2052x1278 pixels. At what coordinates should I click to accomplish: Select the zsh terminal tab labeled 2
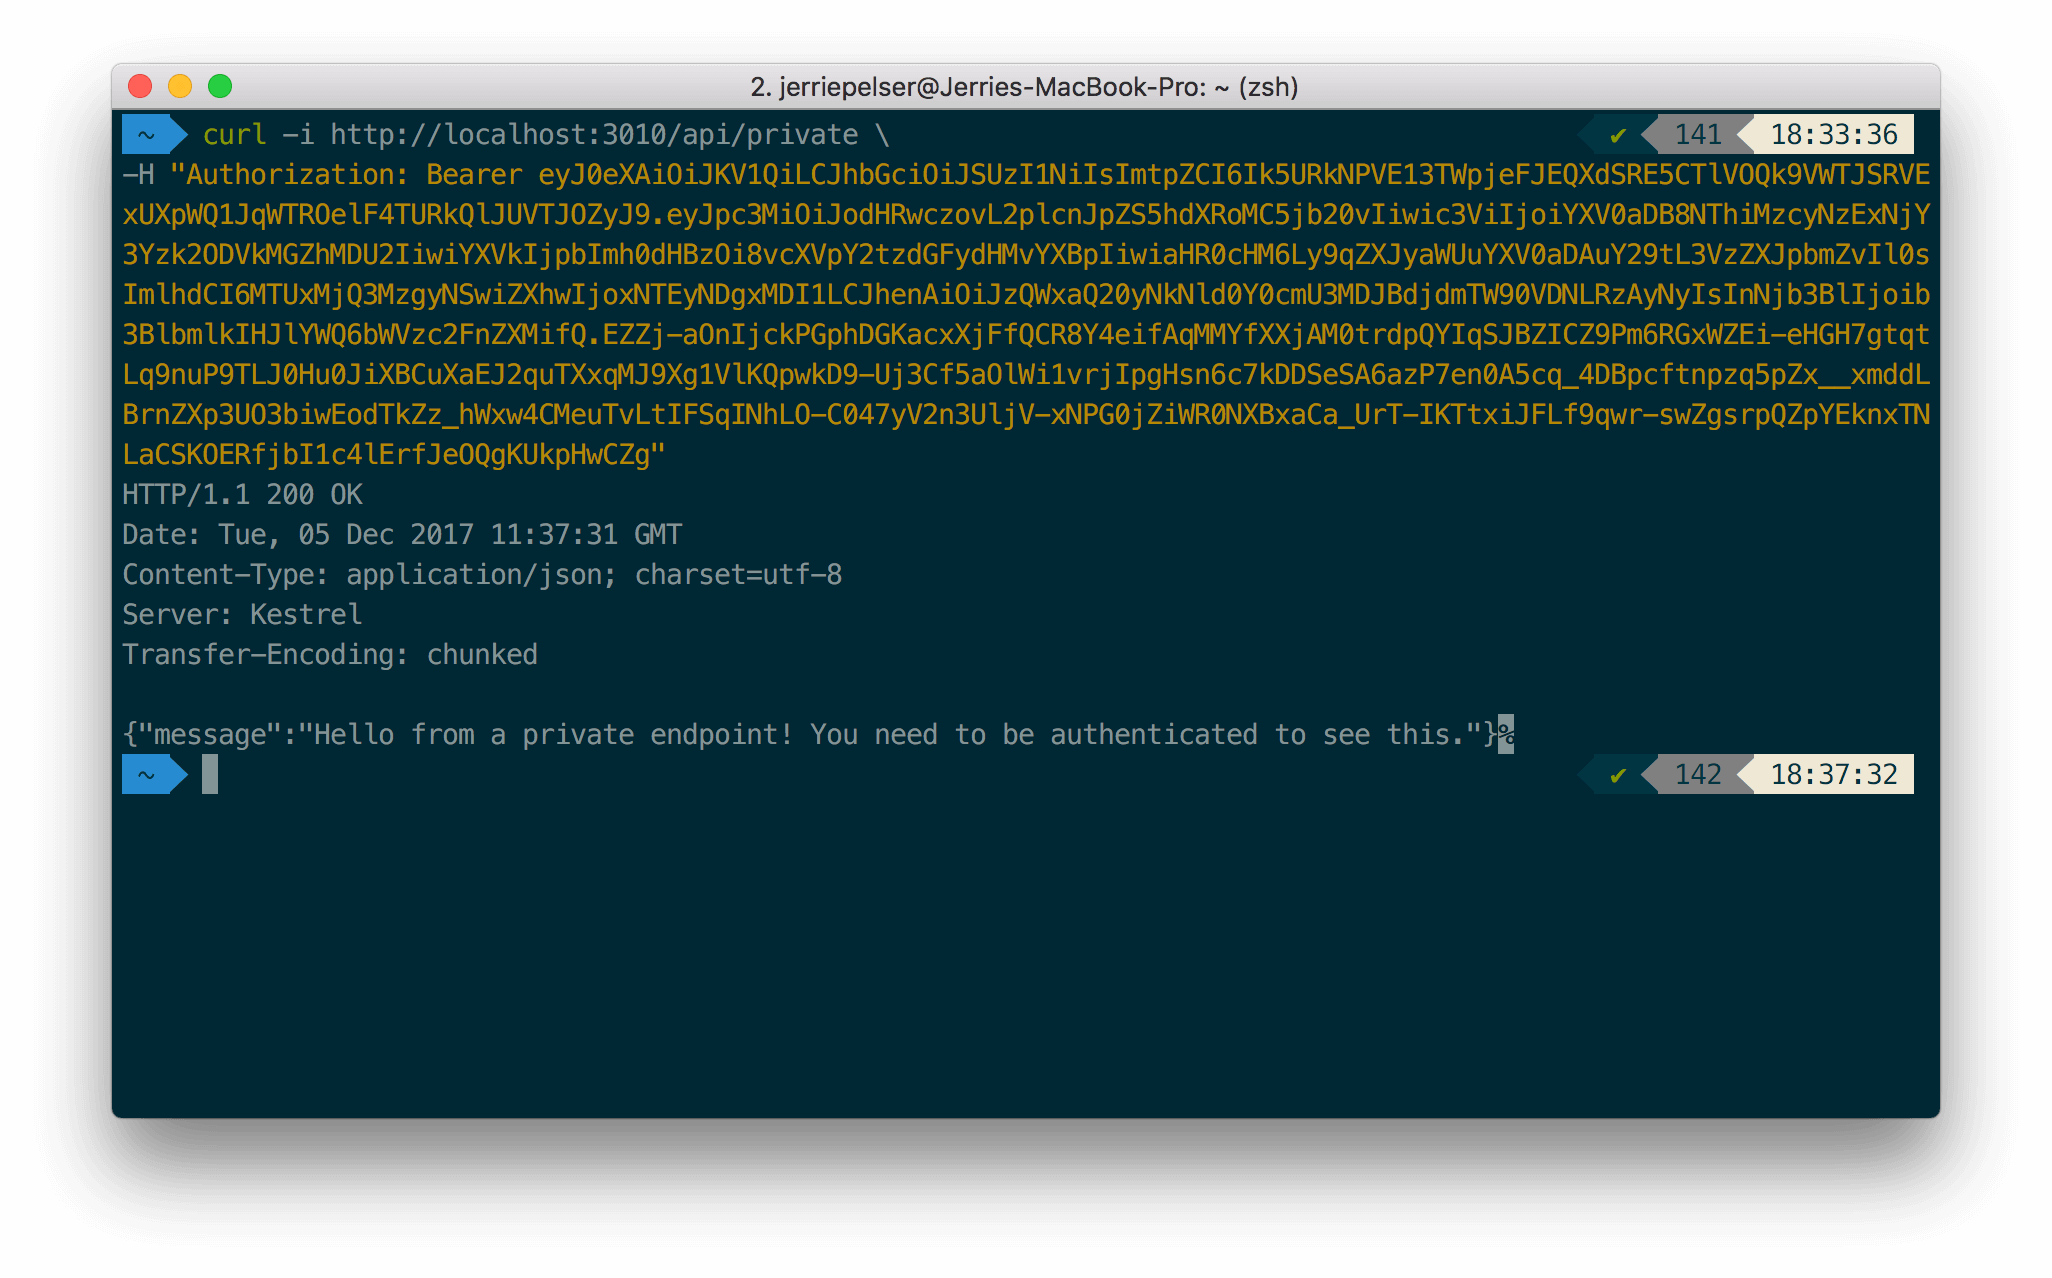1026,87
